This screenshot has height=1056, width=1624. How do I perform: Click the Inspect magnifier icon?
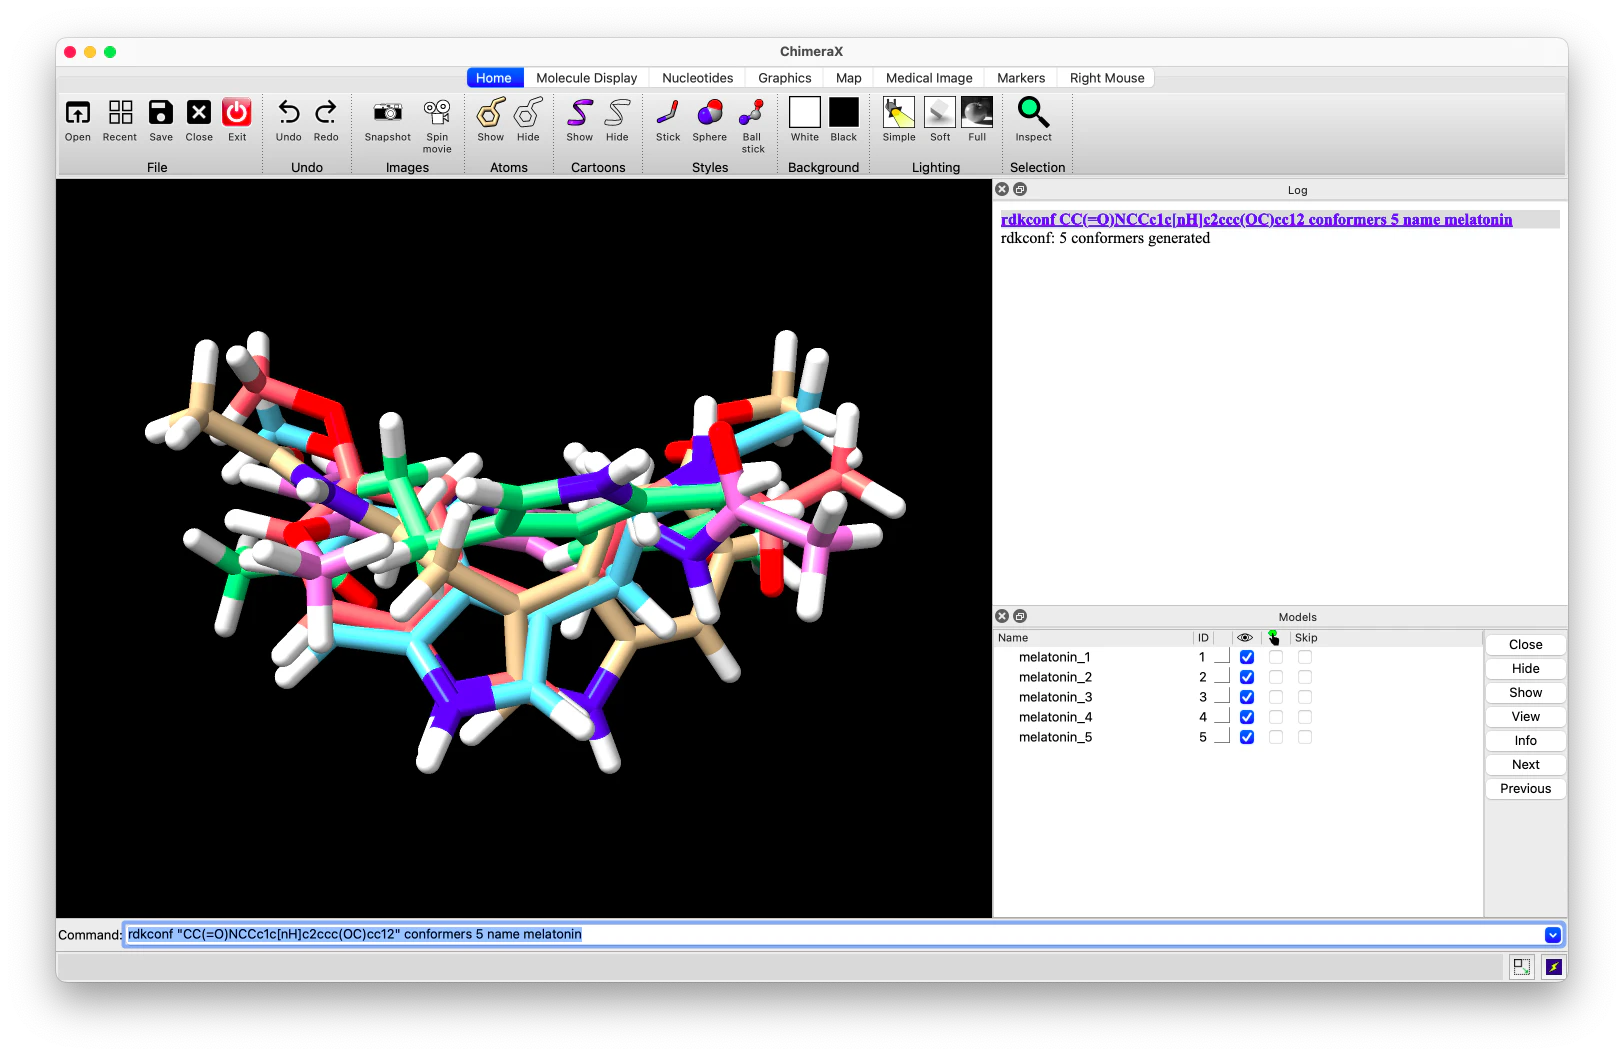(1033, 112)
